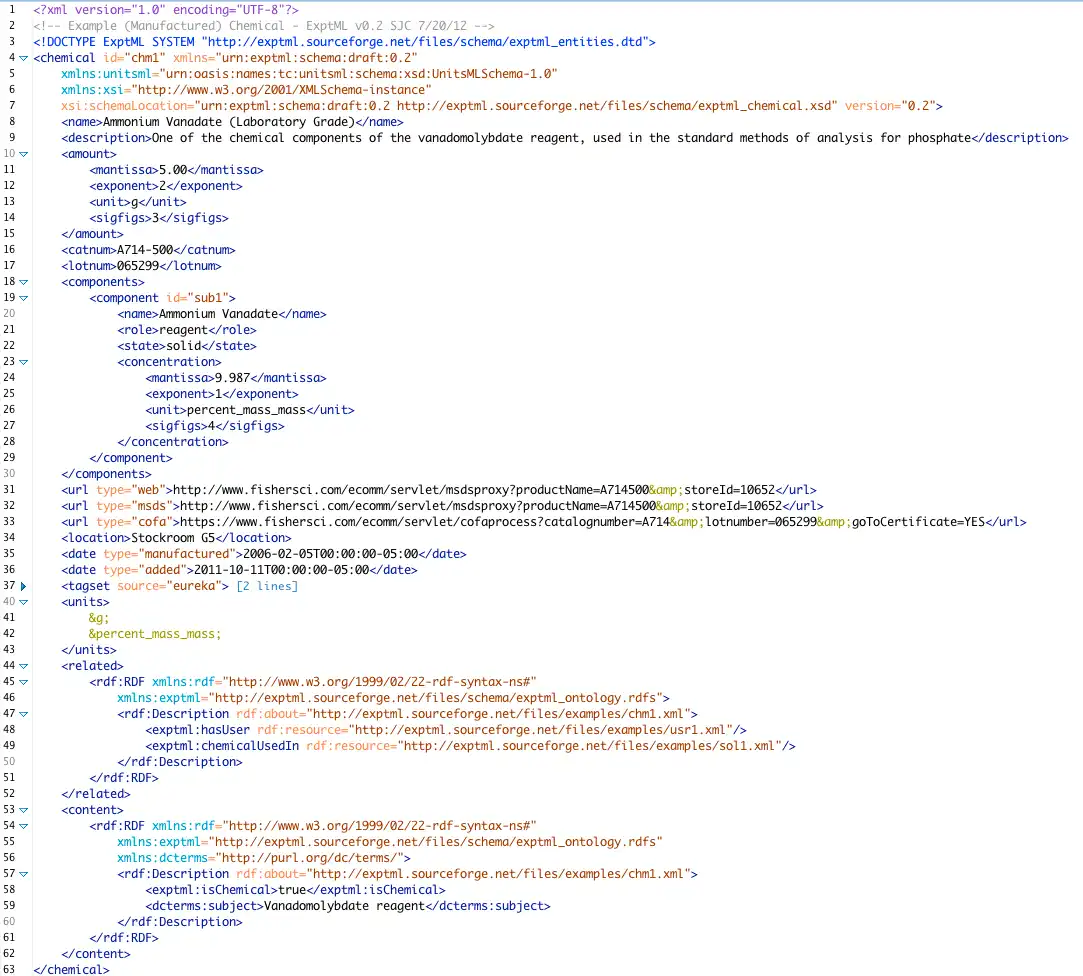Screen dimensions: 1083x976
Task: Click the exptml:hasUser usr1.xml resource
Action: click(x=540, y=729)
